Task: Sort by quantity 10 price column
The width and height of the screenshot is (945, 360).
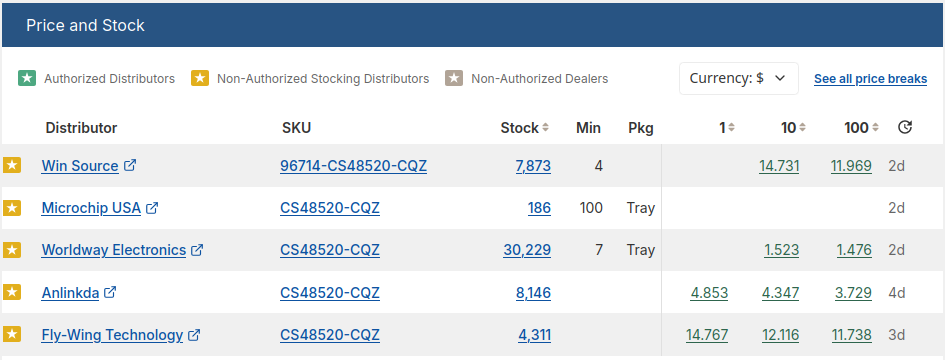Action: (x=794, y=128)
